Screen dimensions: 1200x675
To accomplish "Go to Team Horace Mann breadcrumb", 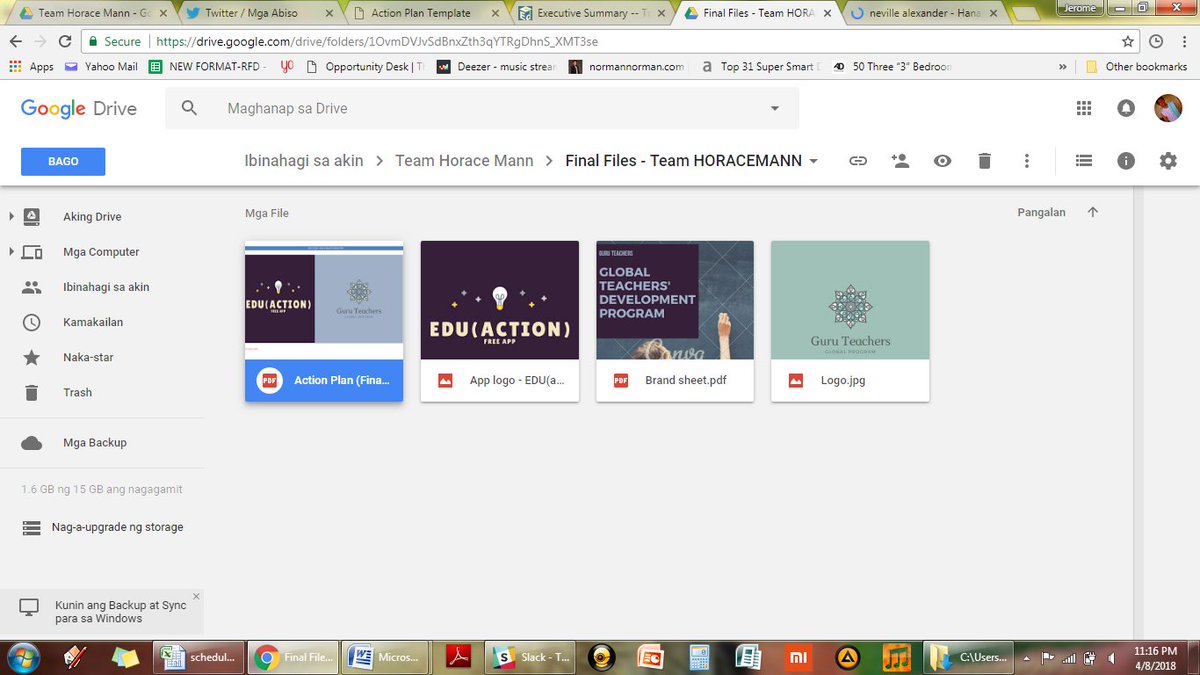I will point(464,161).
